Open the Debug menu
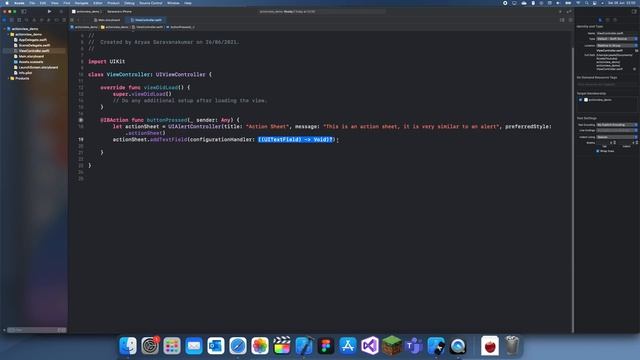The width and height of the screenshot is (640, 360). [129, 3]
